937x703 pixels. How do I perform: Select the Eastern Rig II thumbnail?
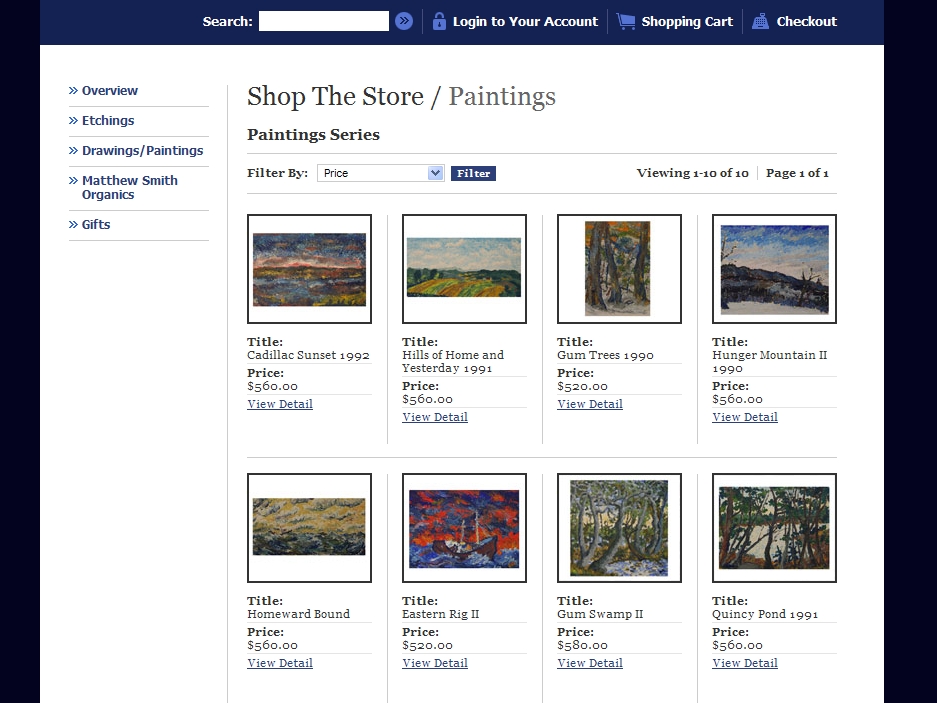(464, 528)
